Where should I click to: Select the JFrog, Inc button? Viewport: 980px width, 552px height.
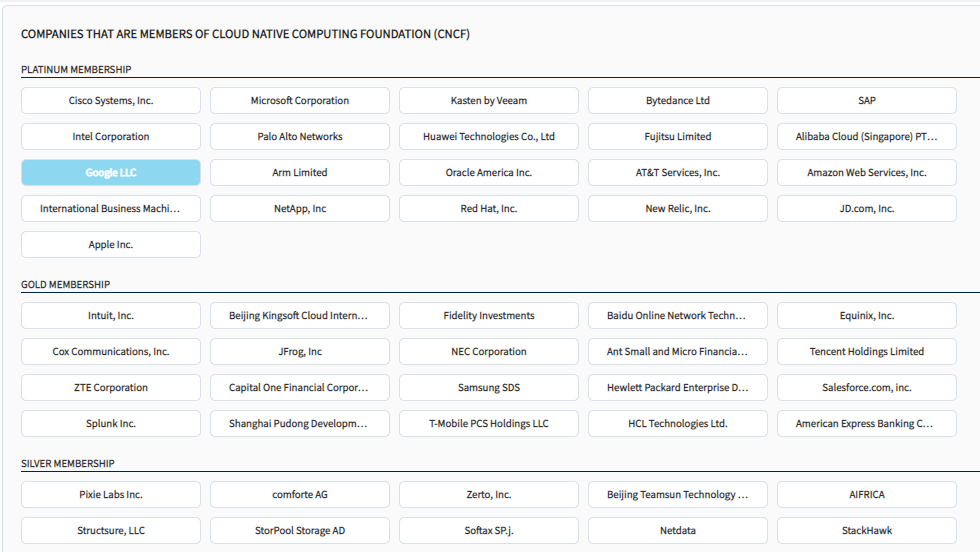click(x=300, y=351)
